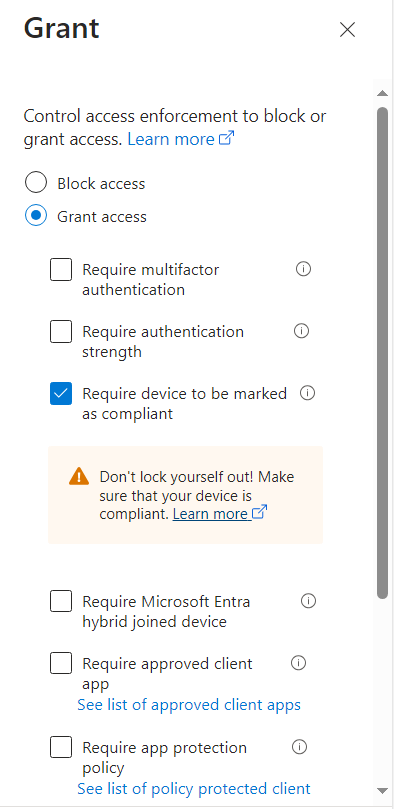Enable Require app protection policy checkbox
Viewport: 394px width, 809px height.
point(61,748)
